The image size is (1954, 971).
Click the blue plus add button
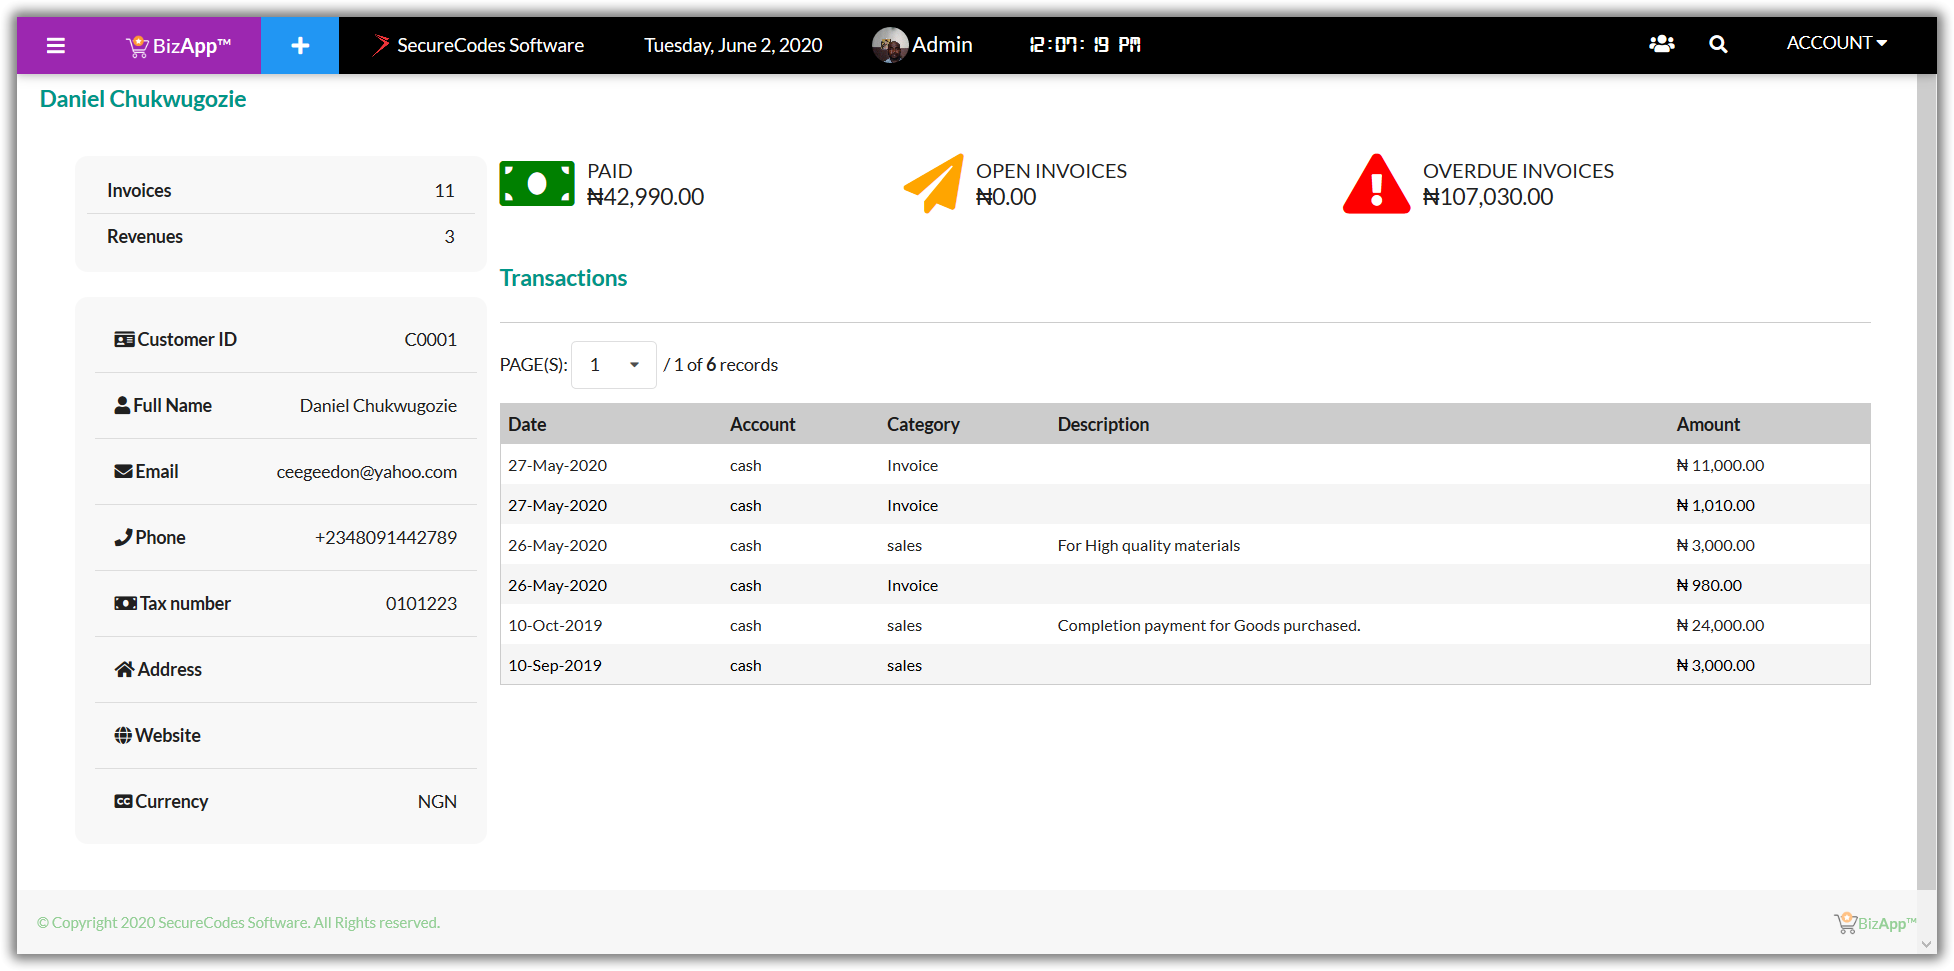[300, 45]
